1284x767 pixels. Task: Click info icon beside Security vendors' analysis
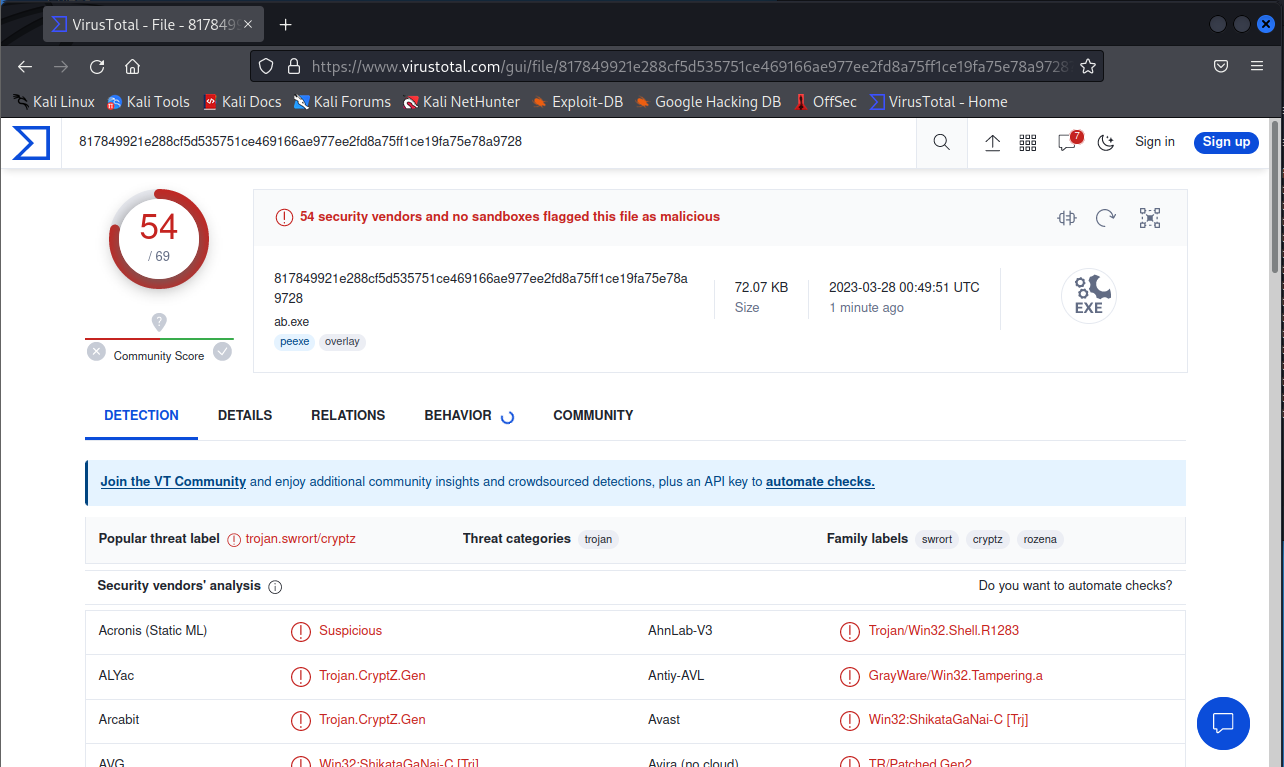(x=275, y=587)
